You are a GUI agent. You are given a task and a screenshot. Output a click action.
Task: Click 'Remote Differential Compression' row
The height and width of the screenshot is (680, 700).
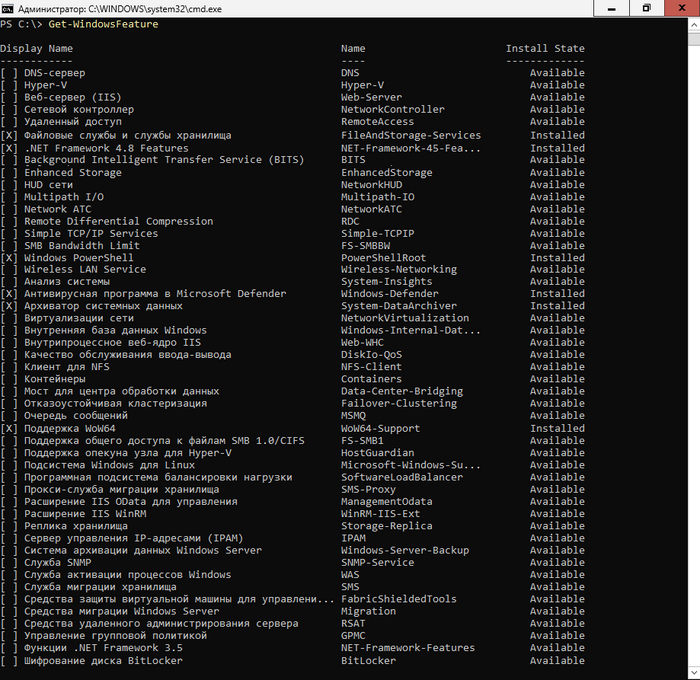point(119,221)
